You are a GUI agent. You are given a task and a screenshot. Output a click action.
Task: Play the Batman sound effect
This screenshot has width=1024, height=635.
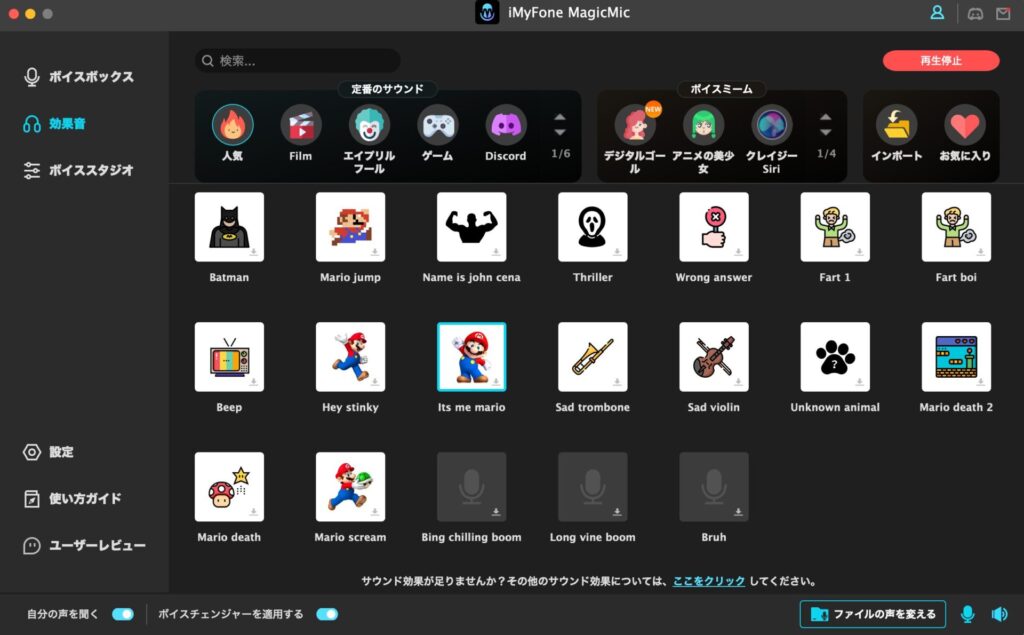click(229, 227)
